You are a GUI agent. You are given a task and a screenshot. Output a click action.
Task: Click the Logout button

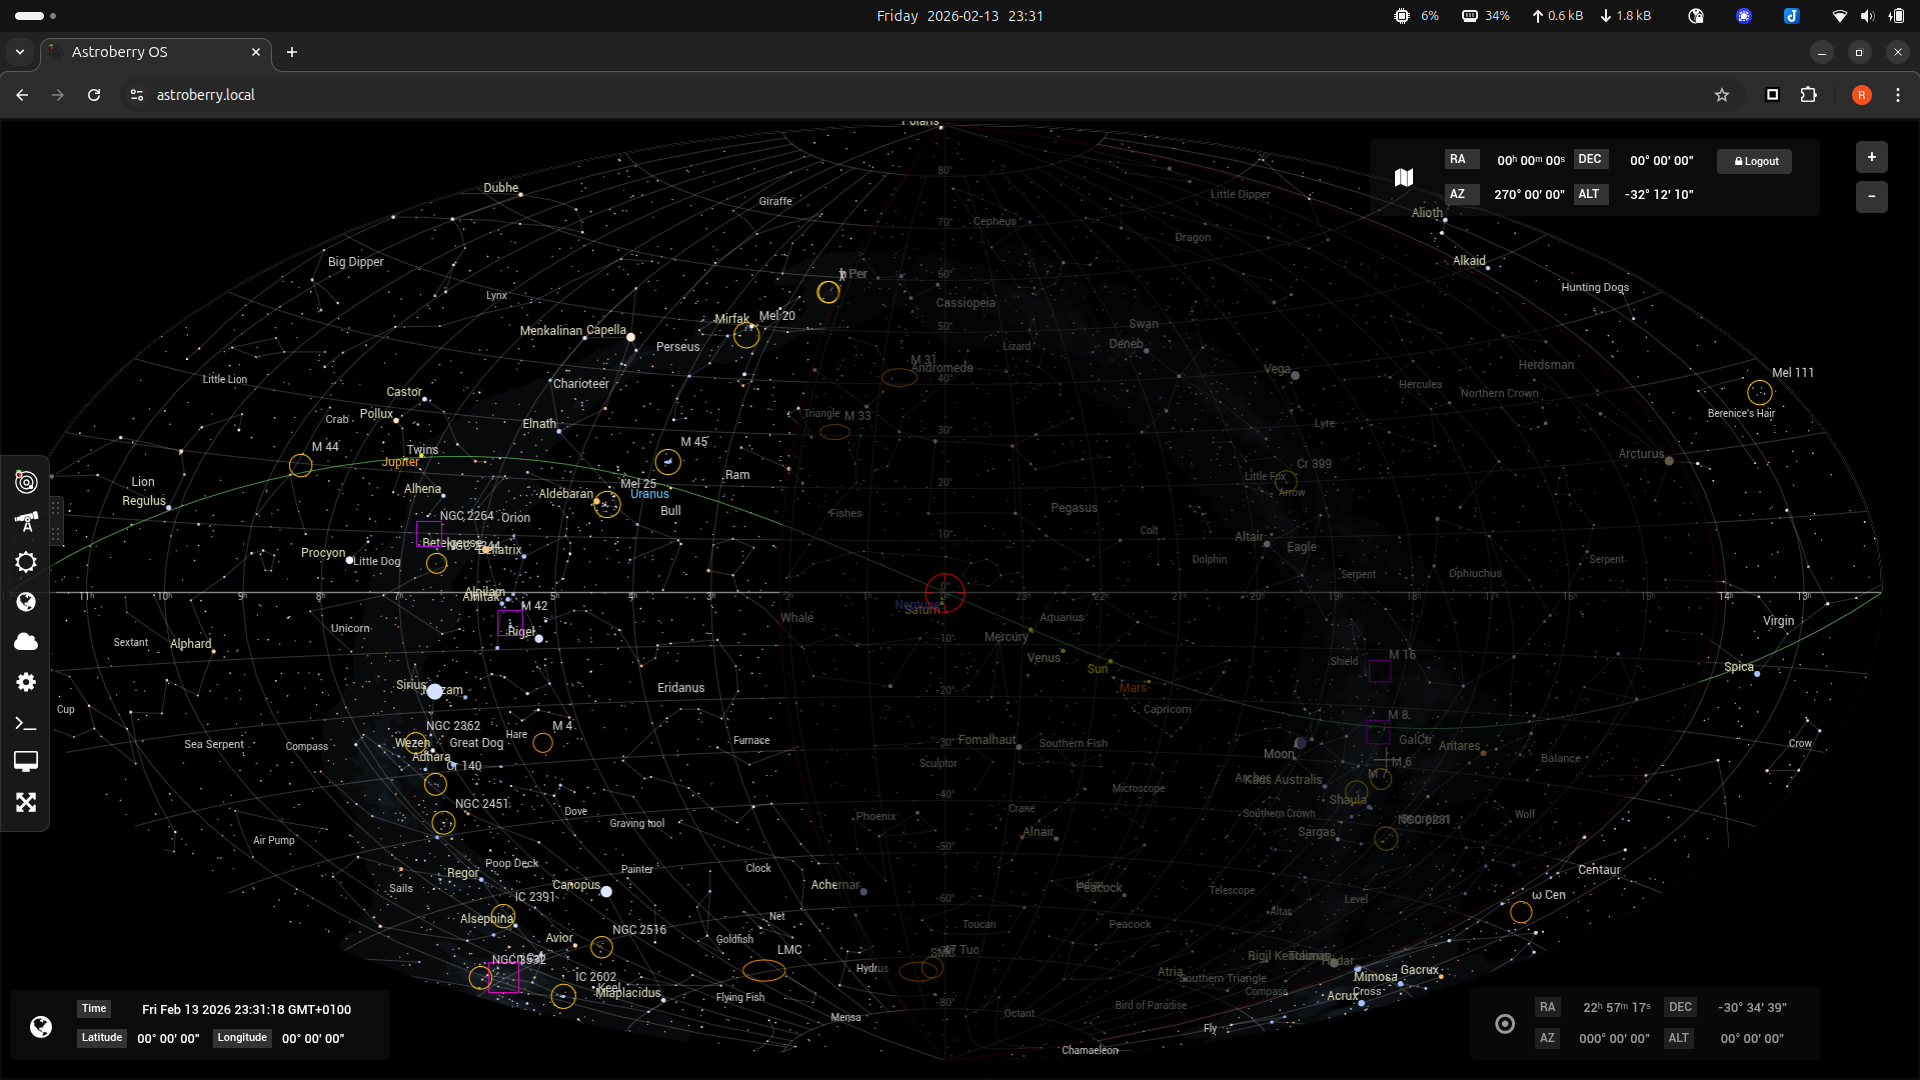[x=1755, y=161]
